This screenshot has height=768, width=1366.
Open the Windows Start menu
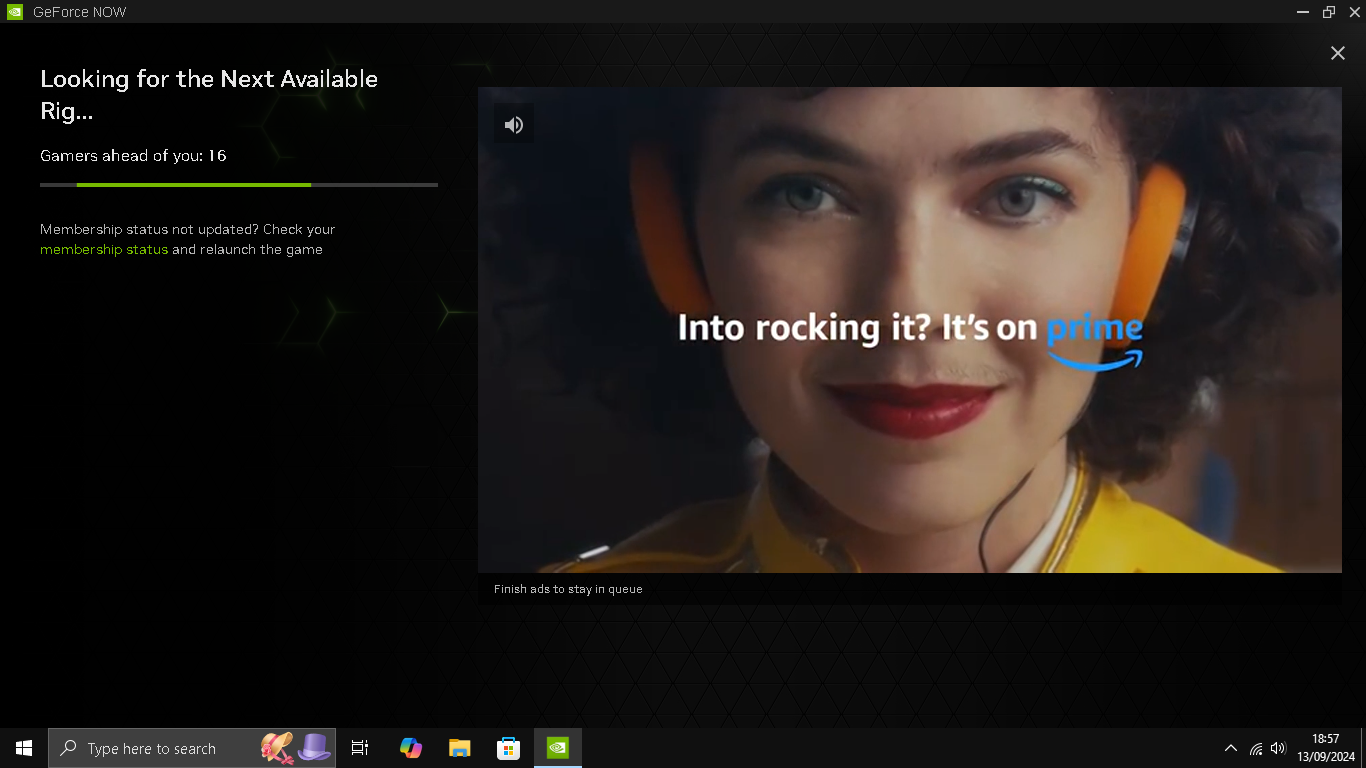[x=24, y=748]
